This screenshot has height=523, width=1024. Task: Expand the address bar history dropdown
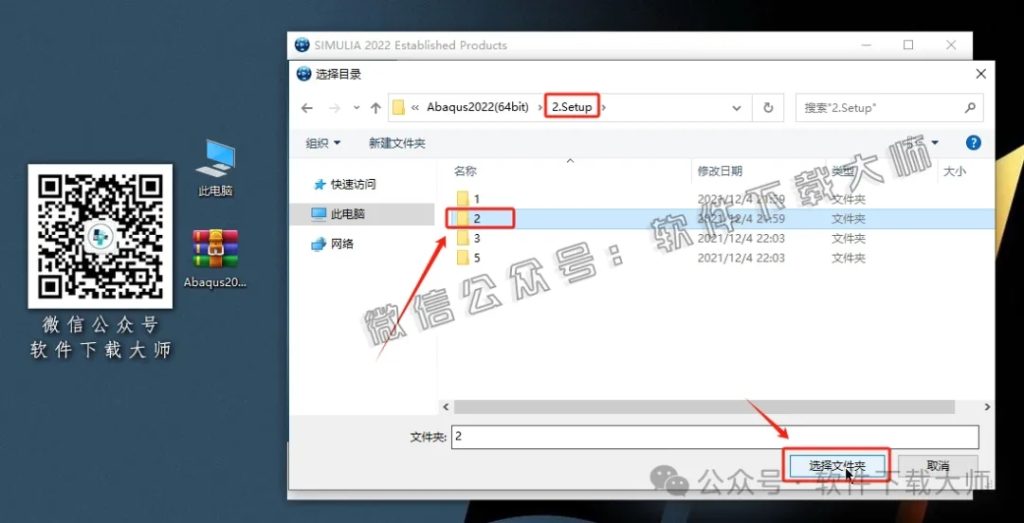click(737, 108)
